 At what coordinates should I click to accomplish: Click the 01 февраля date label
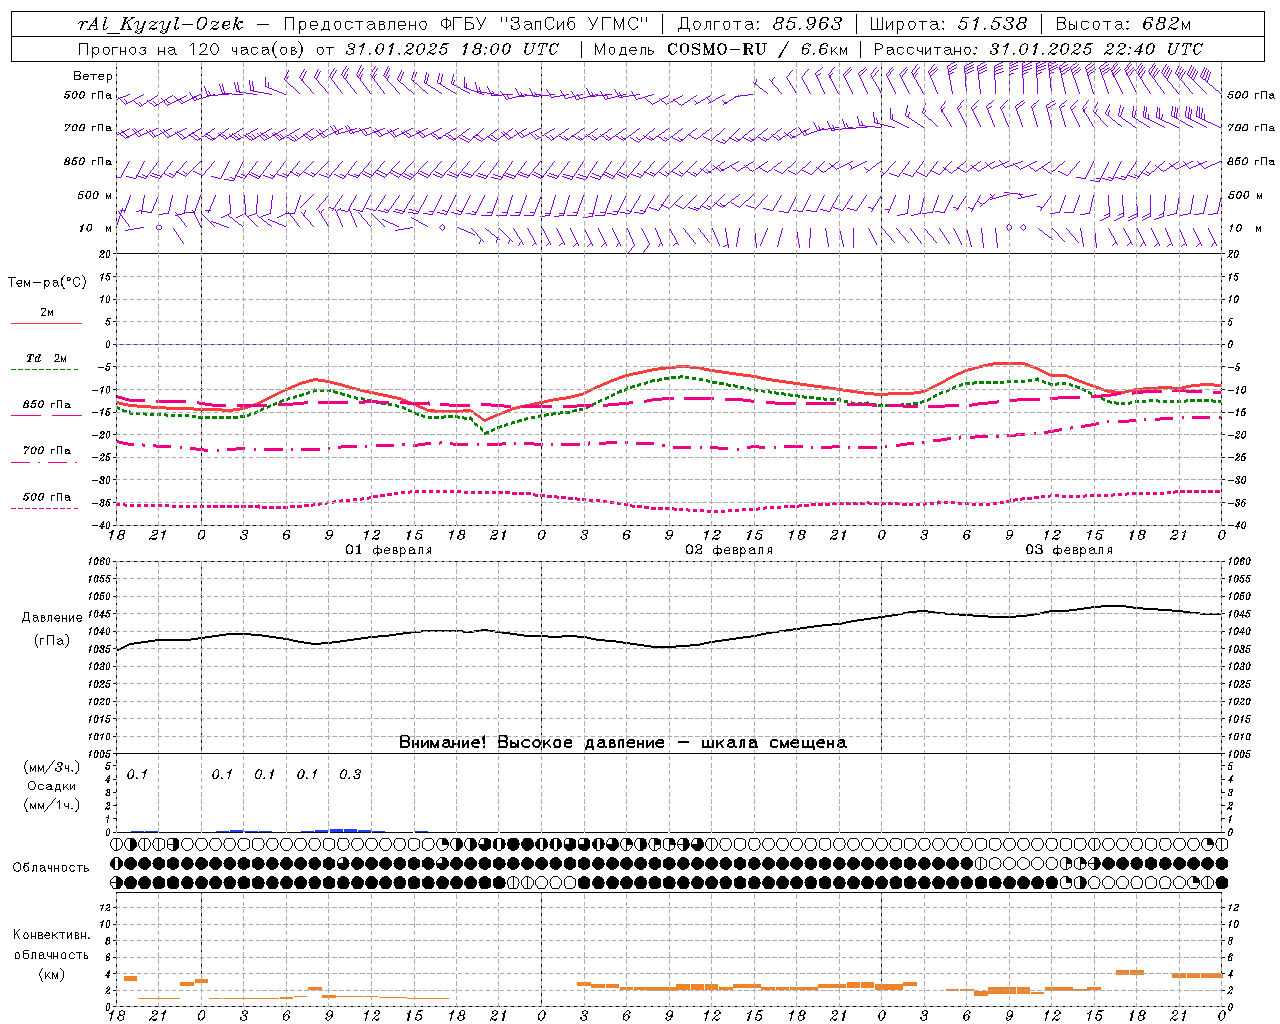pyautogui.click(x=389, y=550)
